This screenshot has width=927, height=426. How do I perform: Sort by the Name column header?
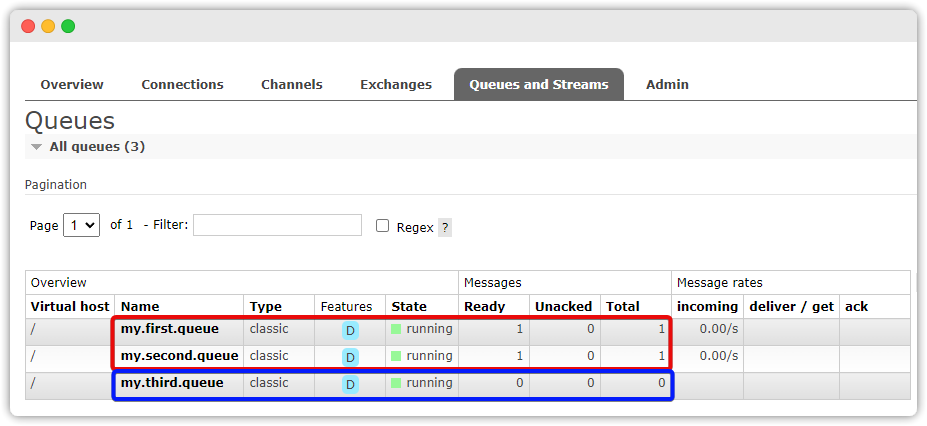pos(140,307)
